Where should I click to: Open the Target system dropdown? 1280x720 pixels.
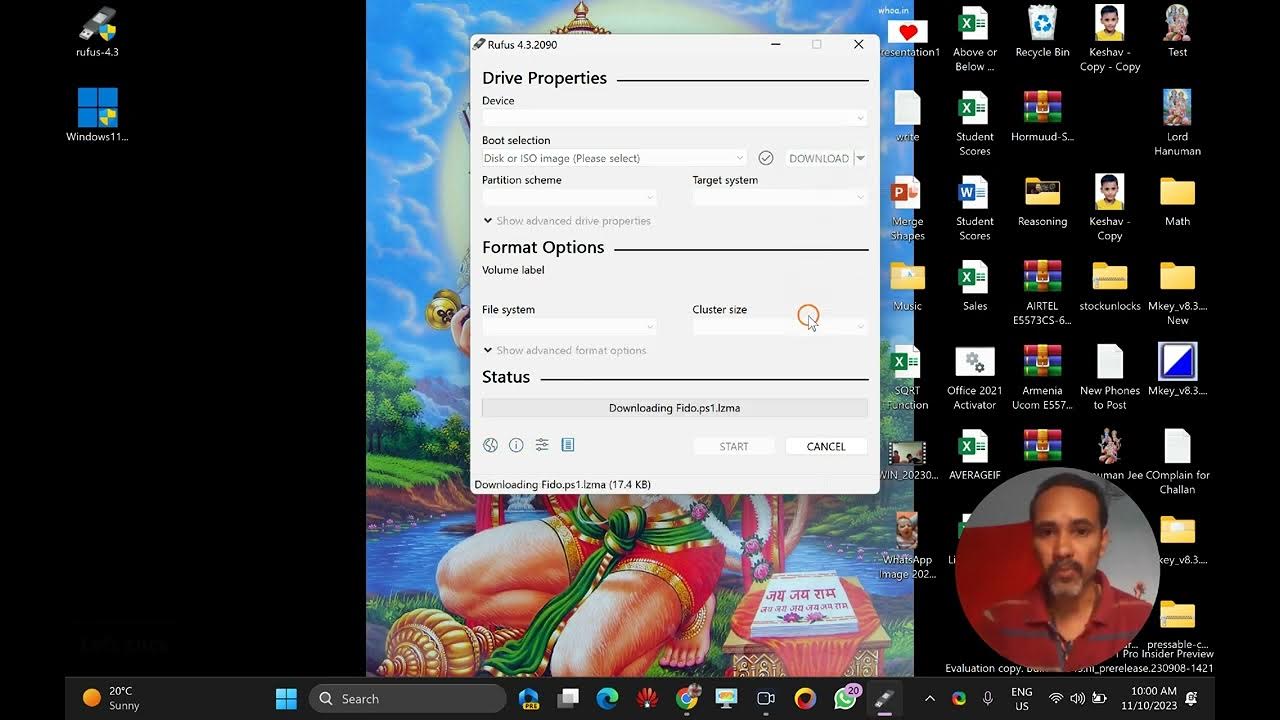tap(780, 198)
